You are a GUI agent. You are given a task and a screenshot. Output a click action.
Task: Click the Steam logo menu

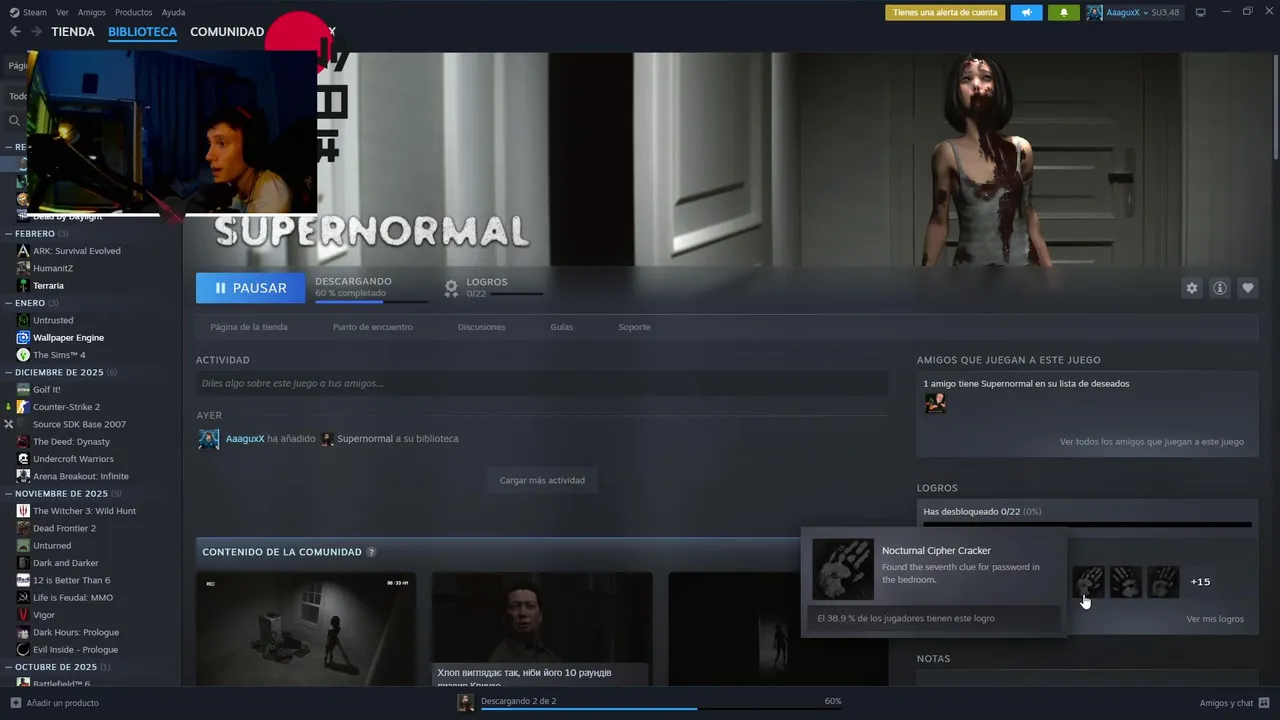pos(28,12)
